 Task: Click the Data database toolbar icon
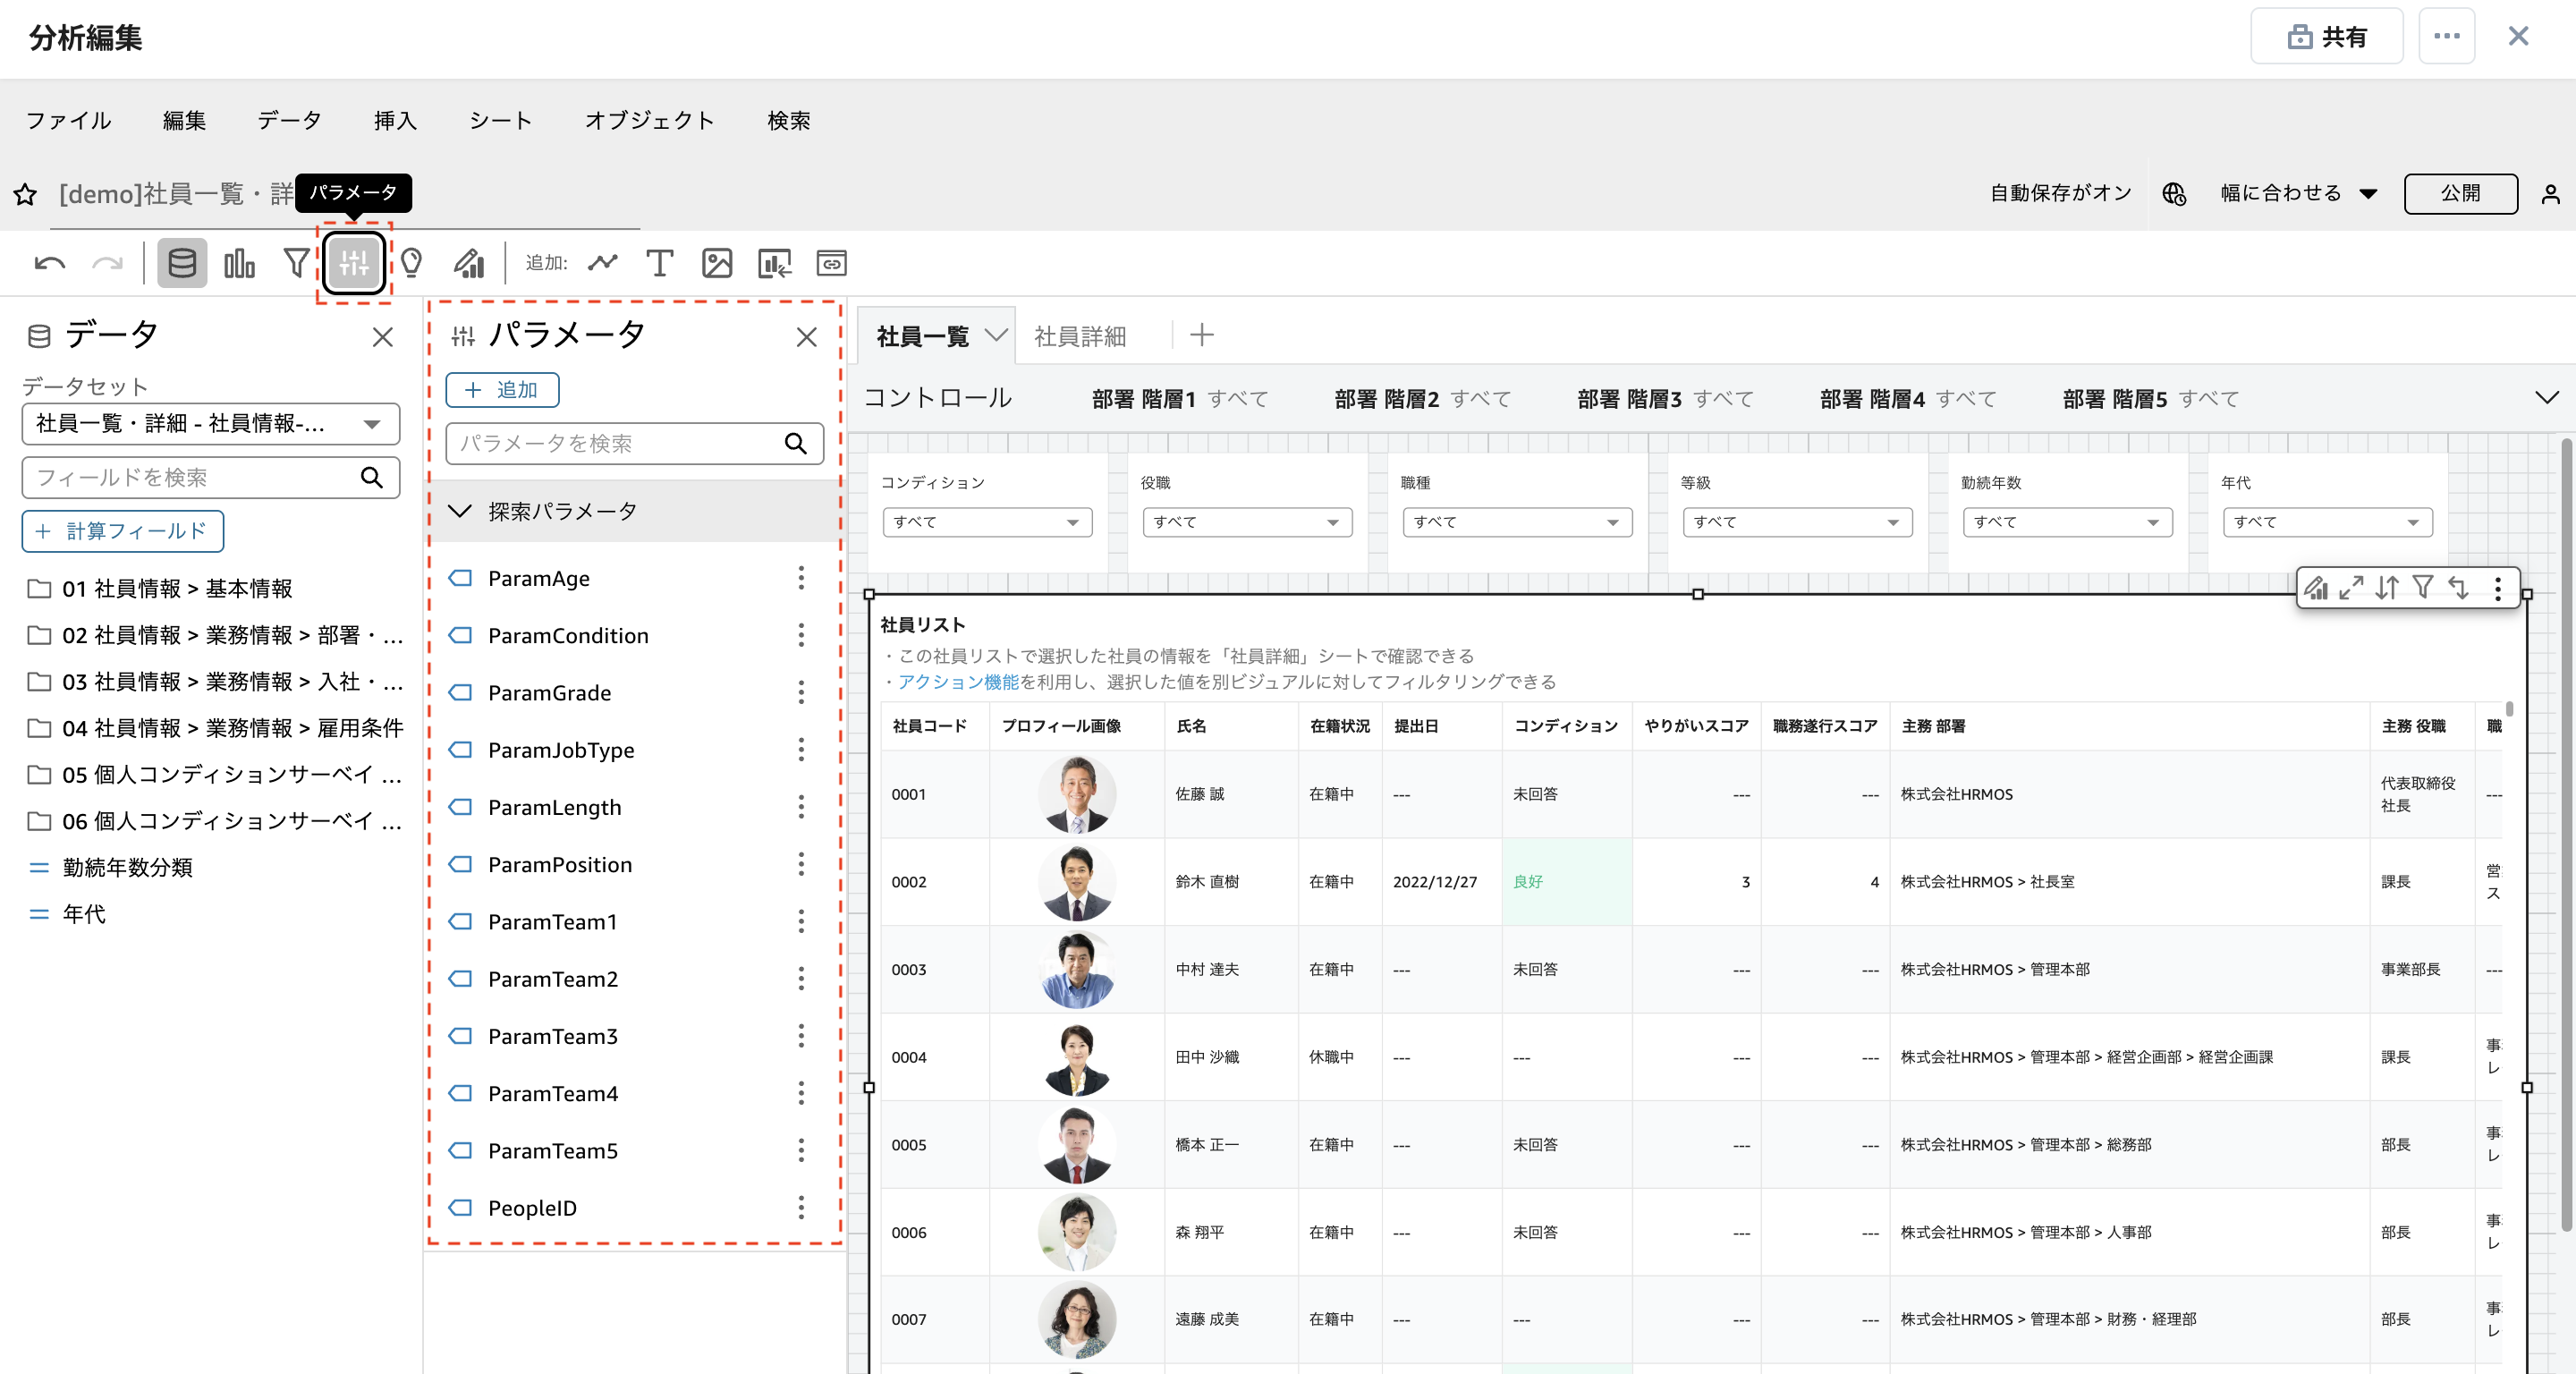pos(182,264)
